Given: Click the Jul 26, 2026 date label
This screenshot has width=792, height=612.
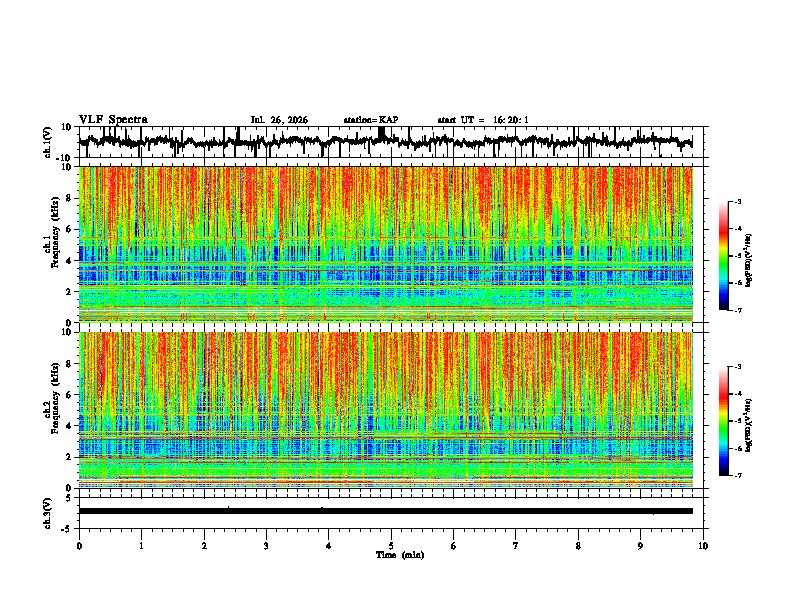Looking at the screenshot, I should 279,120.
